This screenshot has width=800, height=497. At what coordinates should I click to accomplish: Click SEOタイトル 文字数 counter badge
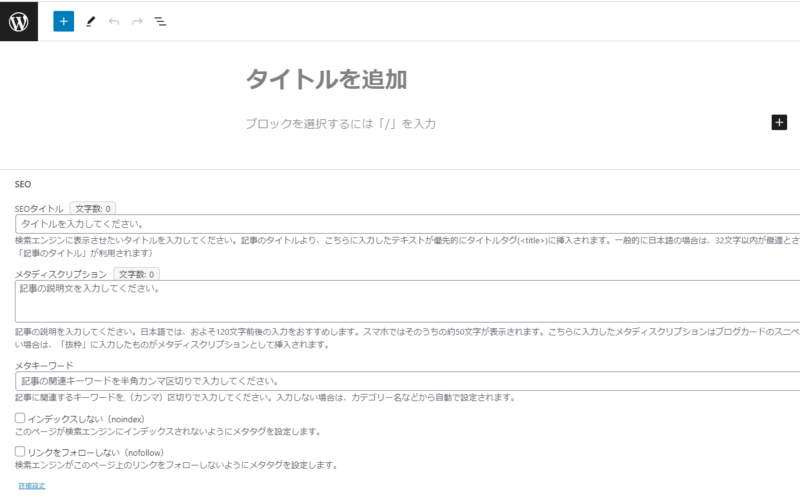coord(95,208)
